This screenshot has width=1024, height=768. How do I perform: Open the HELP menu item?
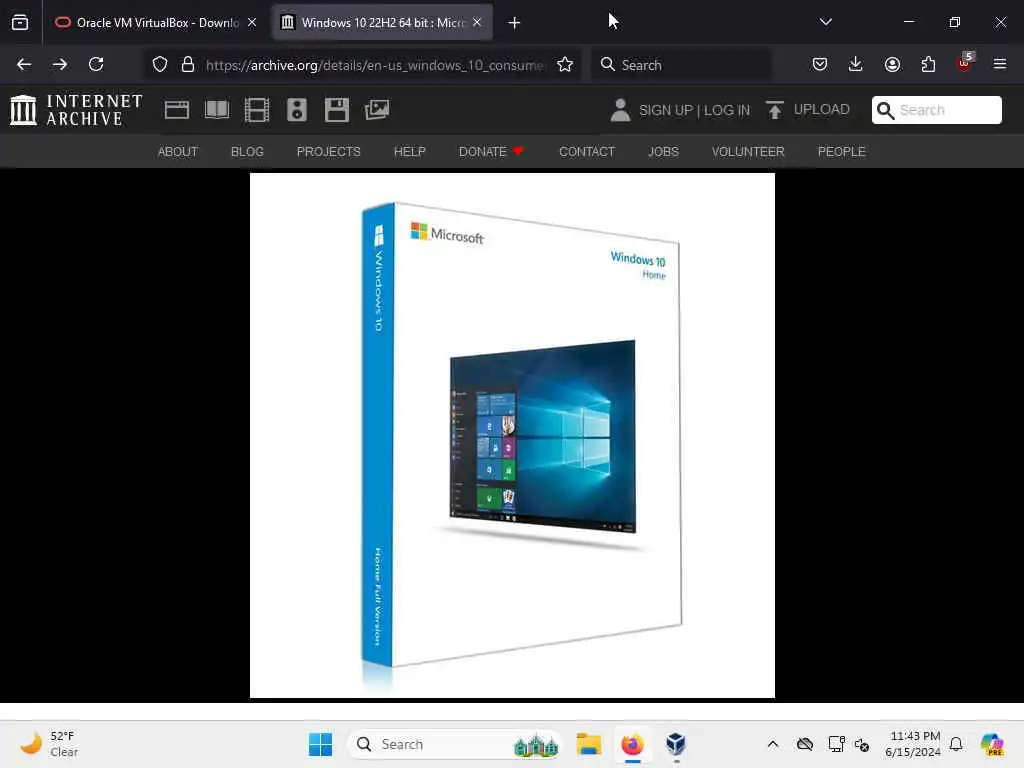409,152
